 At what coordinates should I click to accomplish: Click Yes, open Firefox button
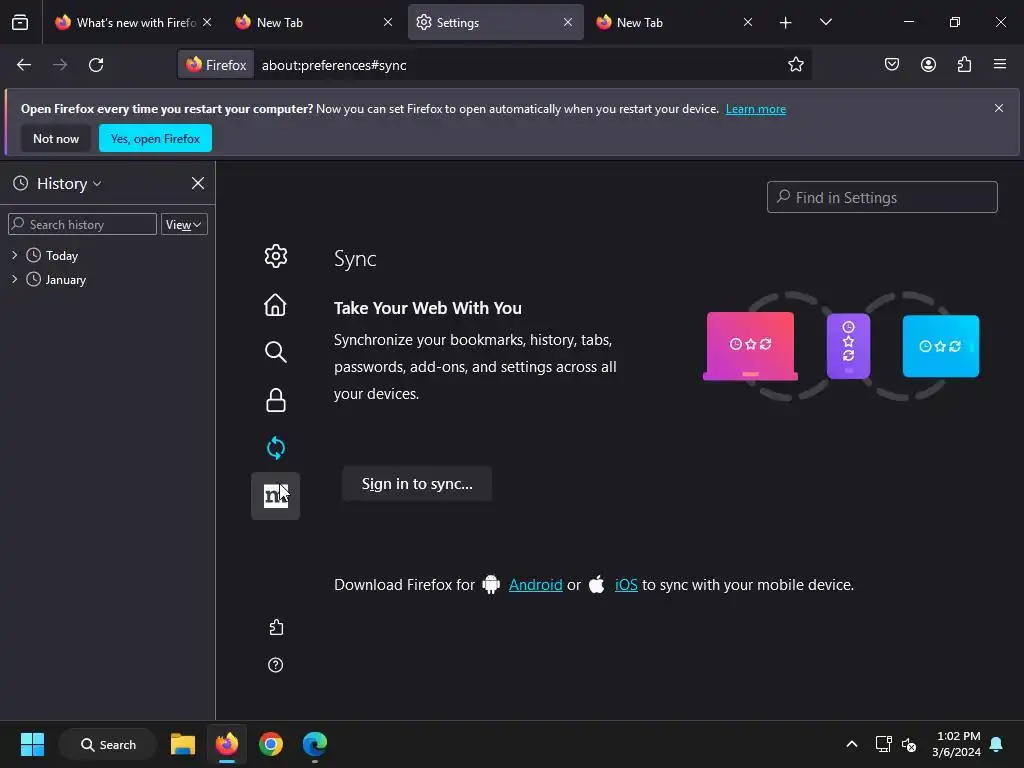155,138
